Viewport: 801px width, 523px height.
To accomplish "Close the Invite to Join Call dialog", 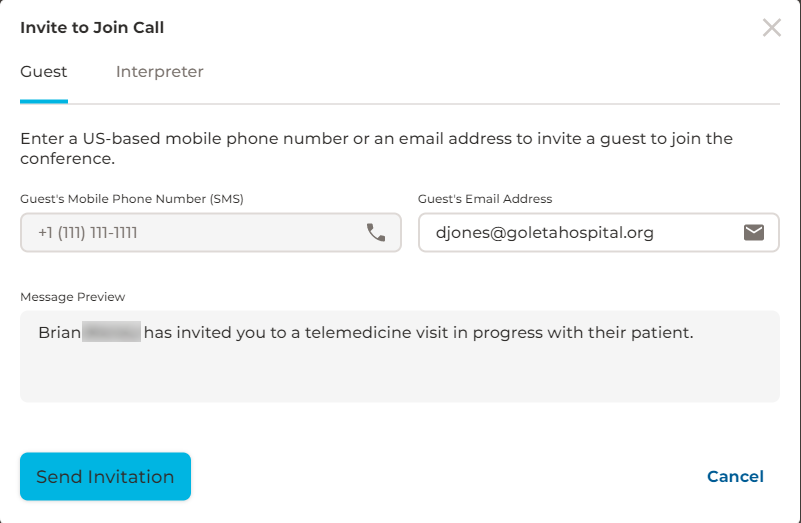I will click(x=772, y=28).
